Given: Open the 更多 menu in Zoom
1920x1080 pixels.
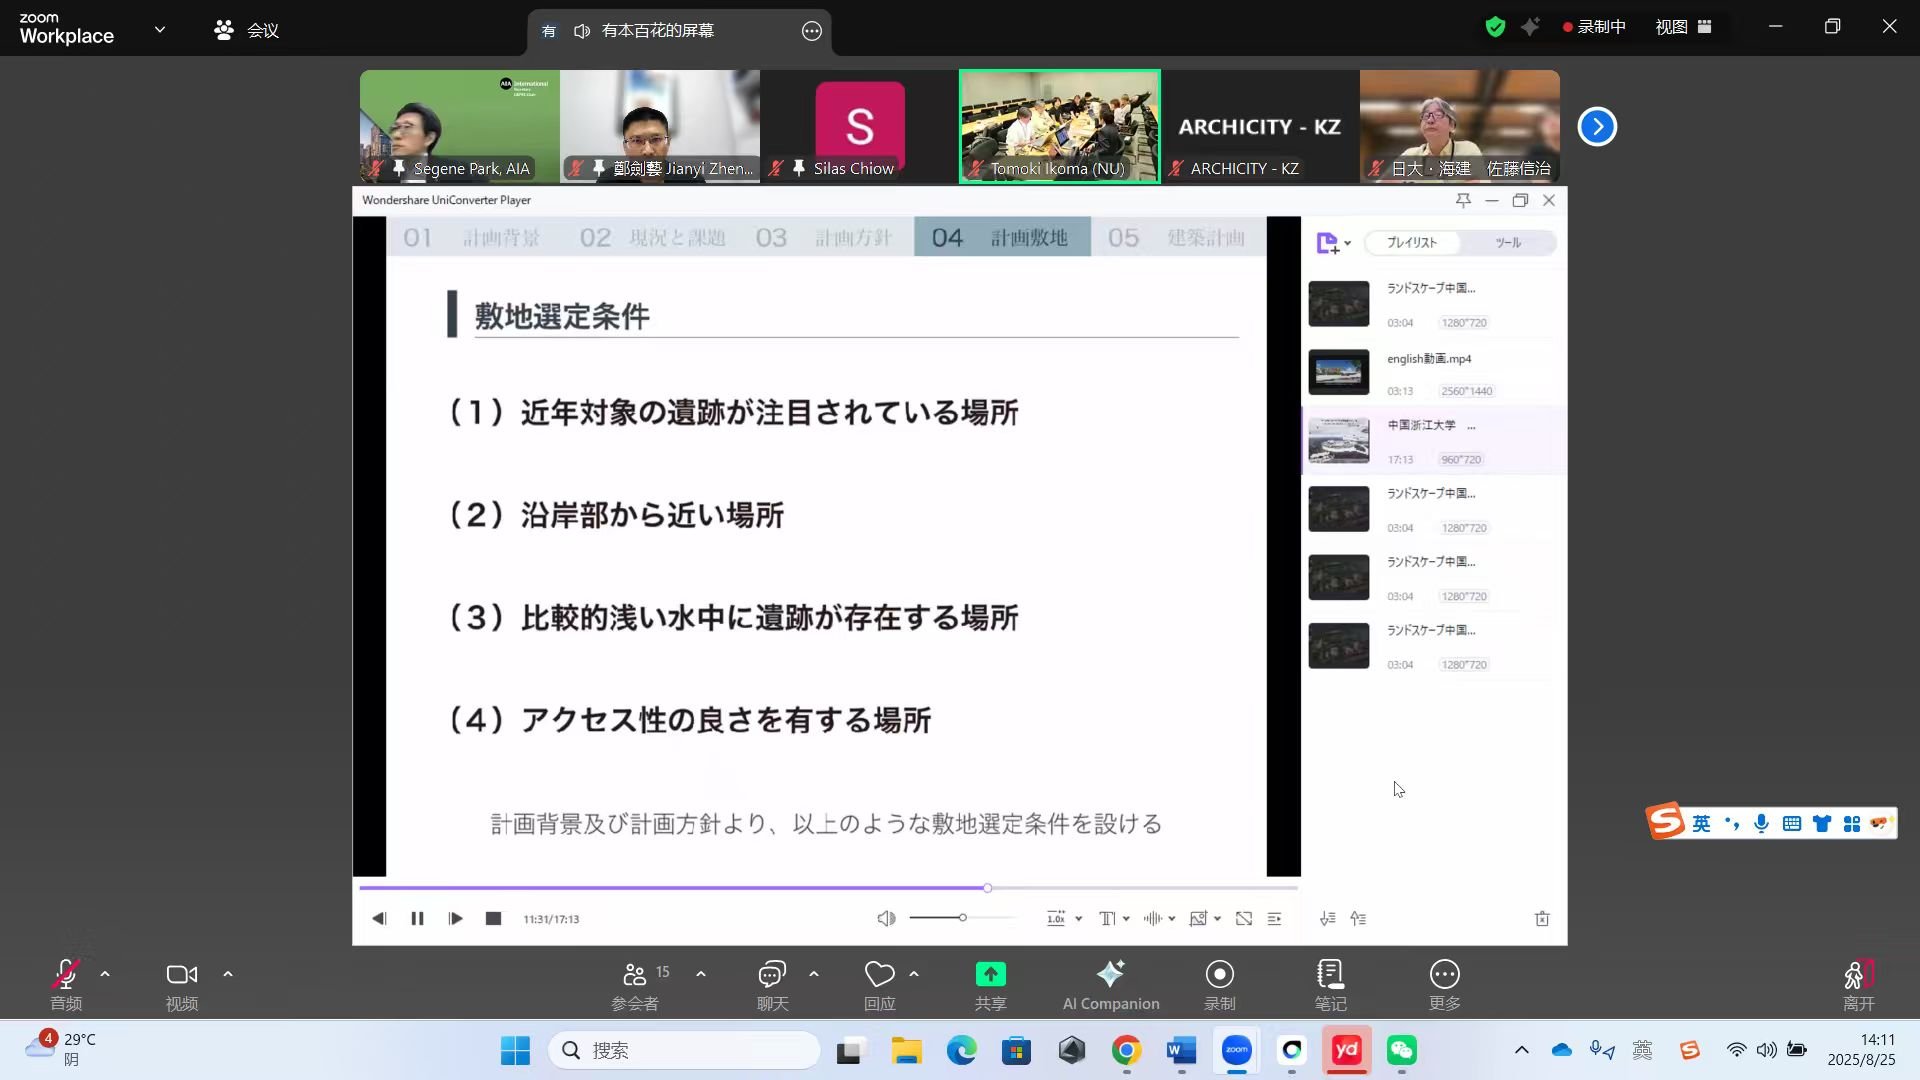Looking at the screenshot, I should (x=1444, y=983).
